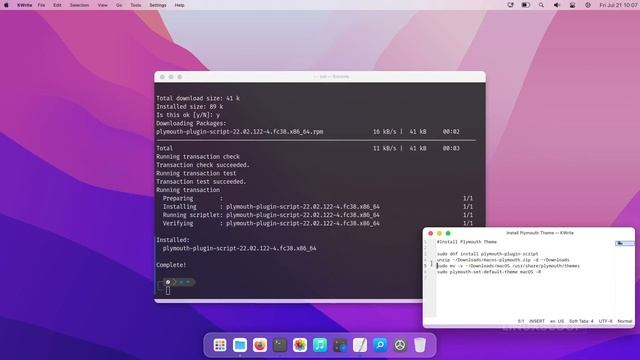Open the photos app in the dock
Image resolution: width=640 pixels, height=360 pixels.
coord(300,345)
